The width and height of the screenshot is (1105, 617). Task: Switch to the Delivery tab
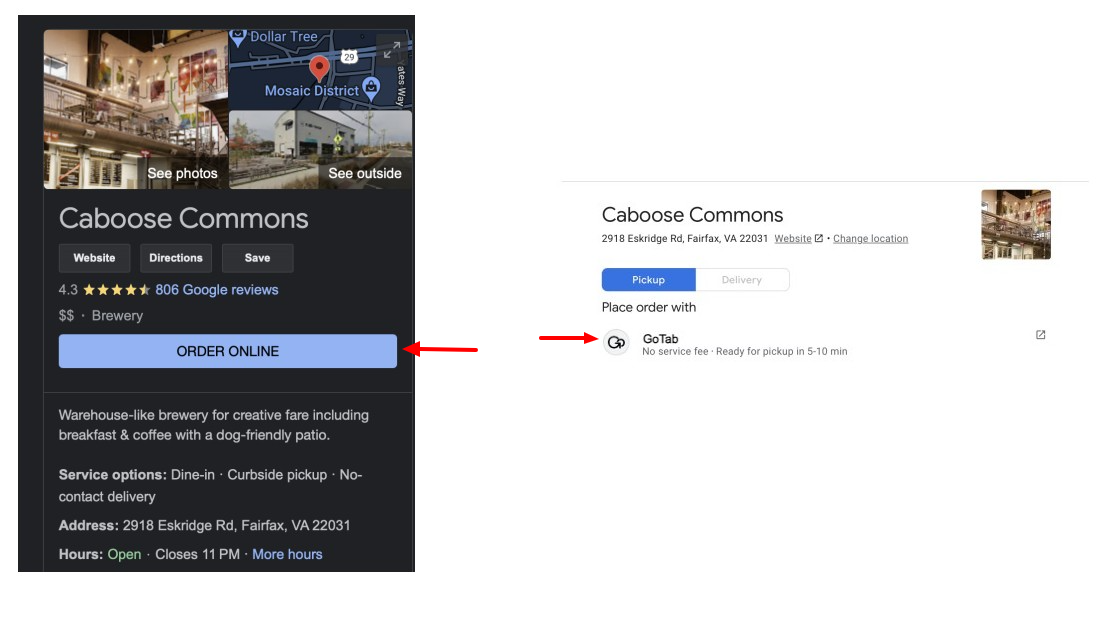(x=741, y=280)
